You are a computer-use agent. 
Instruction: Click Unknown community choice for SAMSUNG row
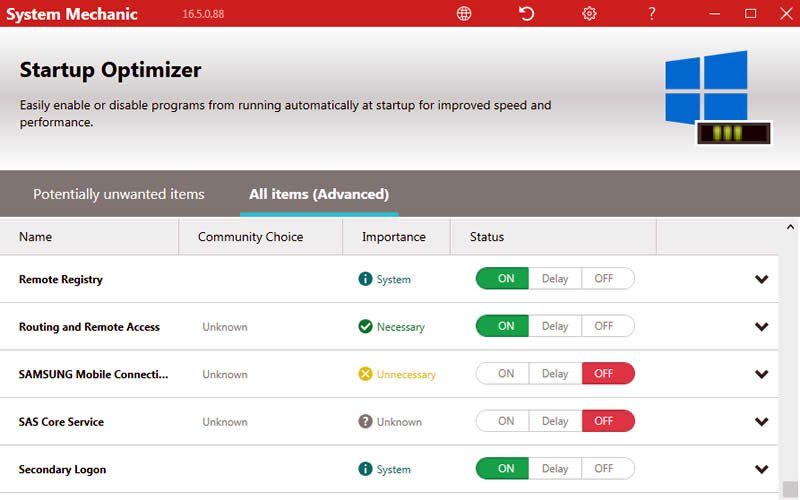pyautogui.click(x=225, y=374)
